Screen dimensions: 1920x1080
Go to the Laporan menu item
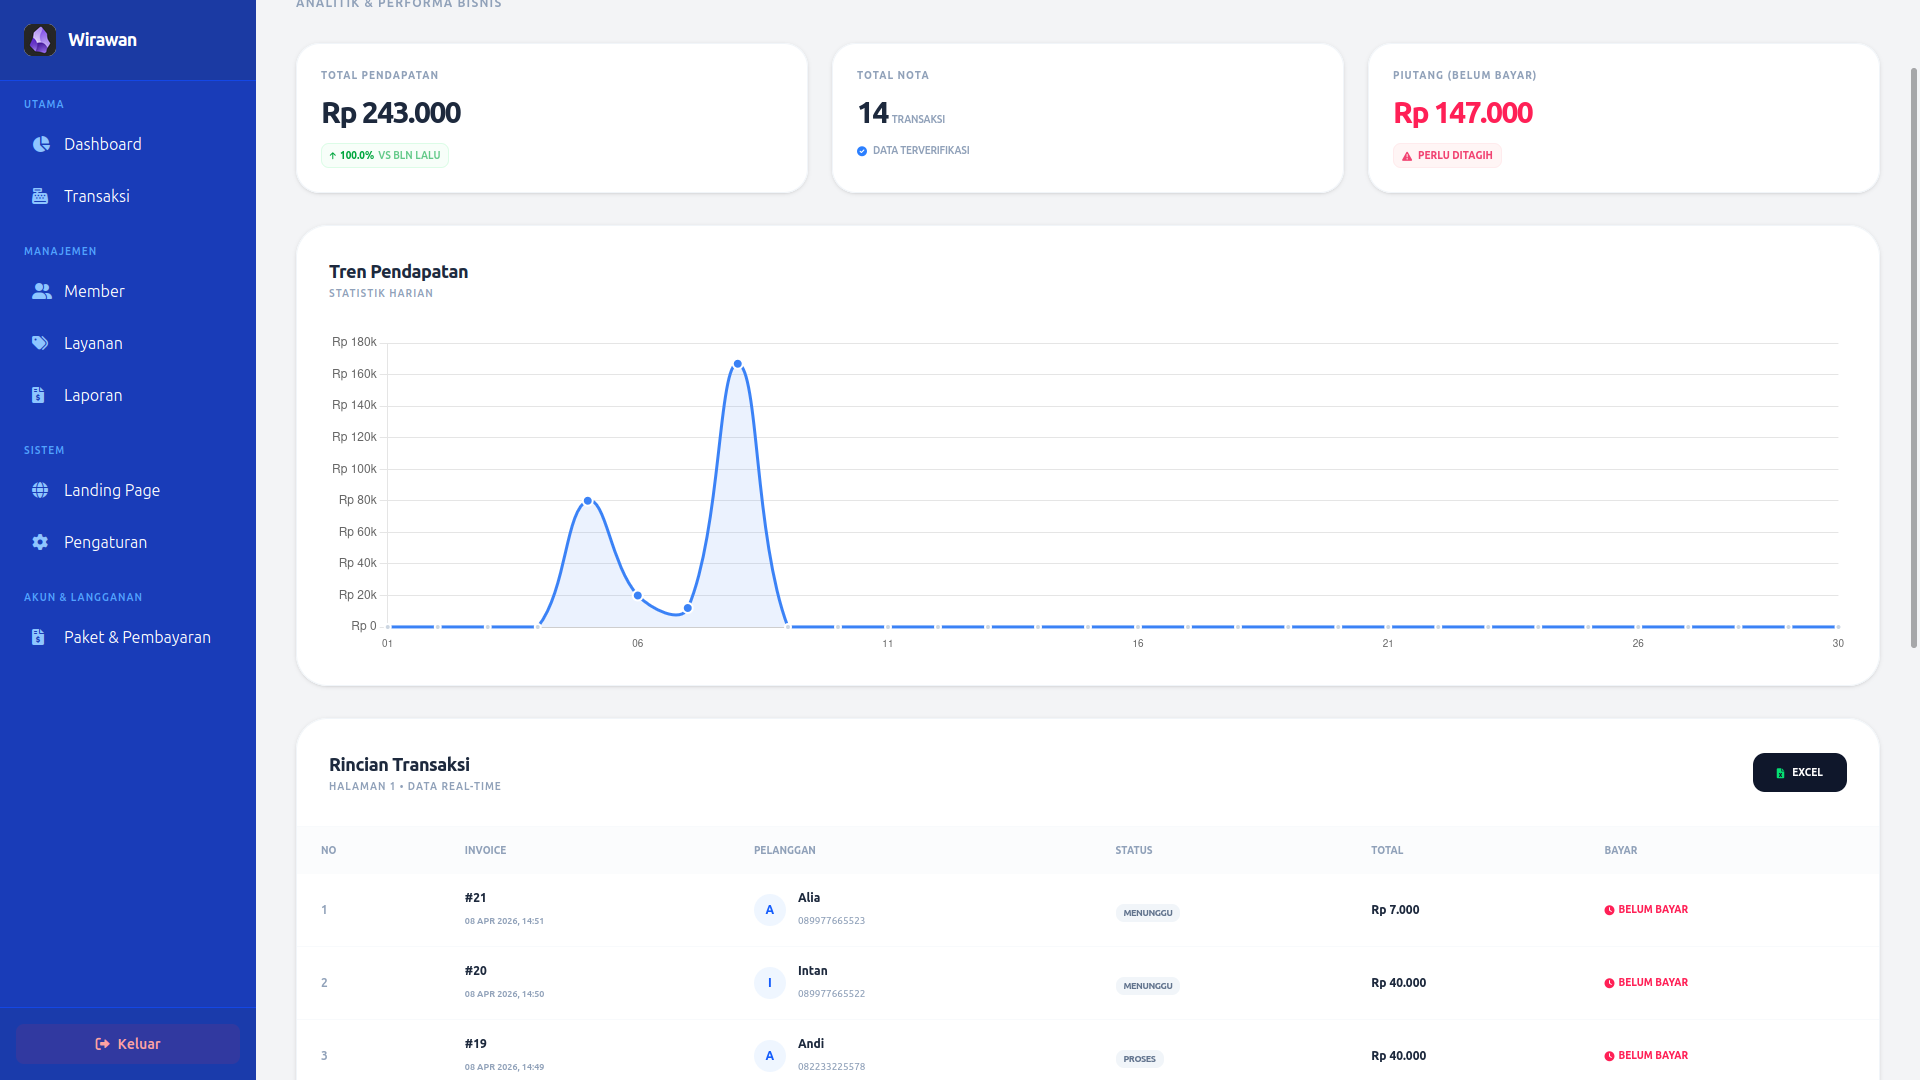93,395
